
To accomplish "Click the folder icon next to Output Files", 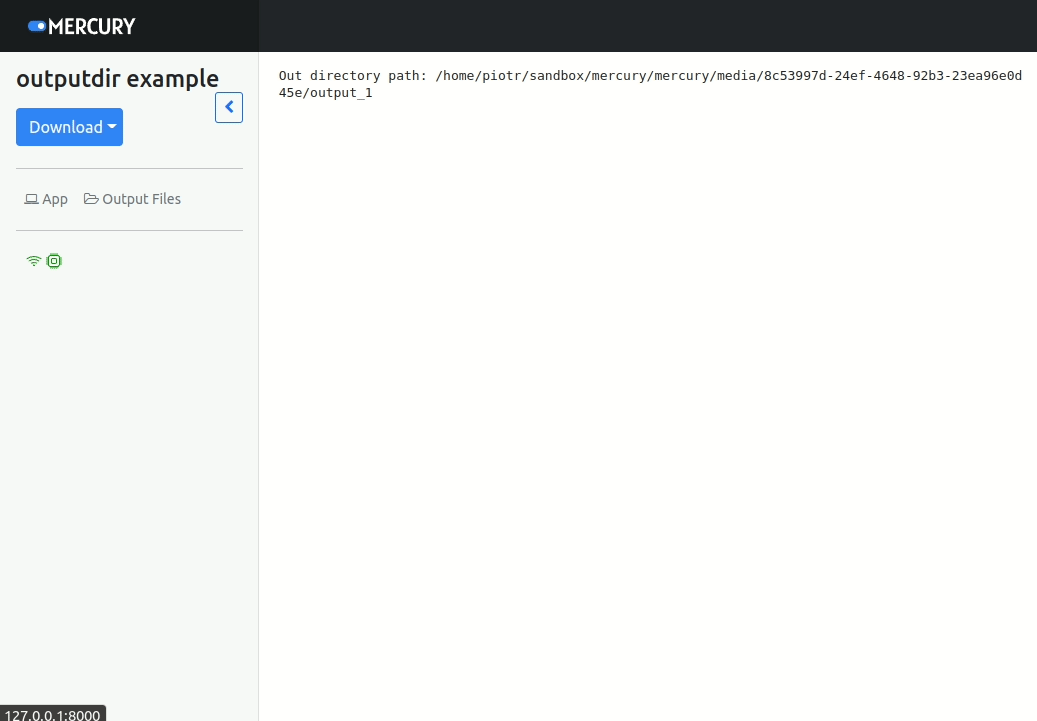I will click(x=89, y=198).
